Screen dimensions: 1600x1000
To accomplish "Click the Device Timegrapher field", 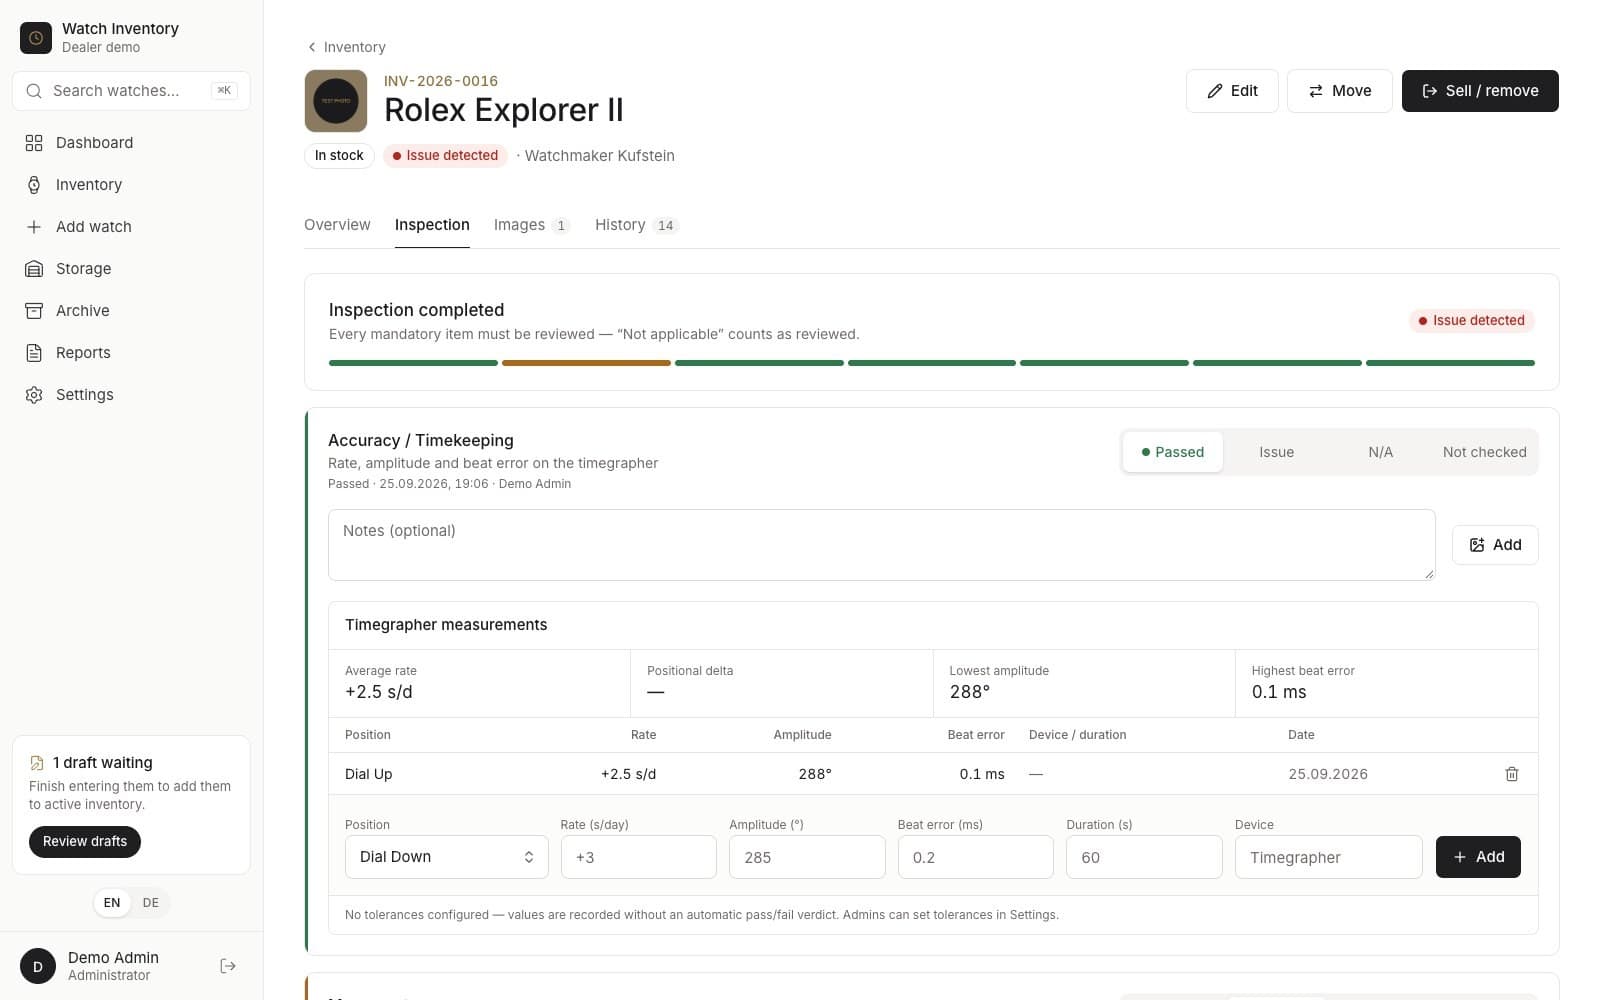I will [1329, 857].
